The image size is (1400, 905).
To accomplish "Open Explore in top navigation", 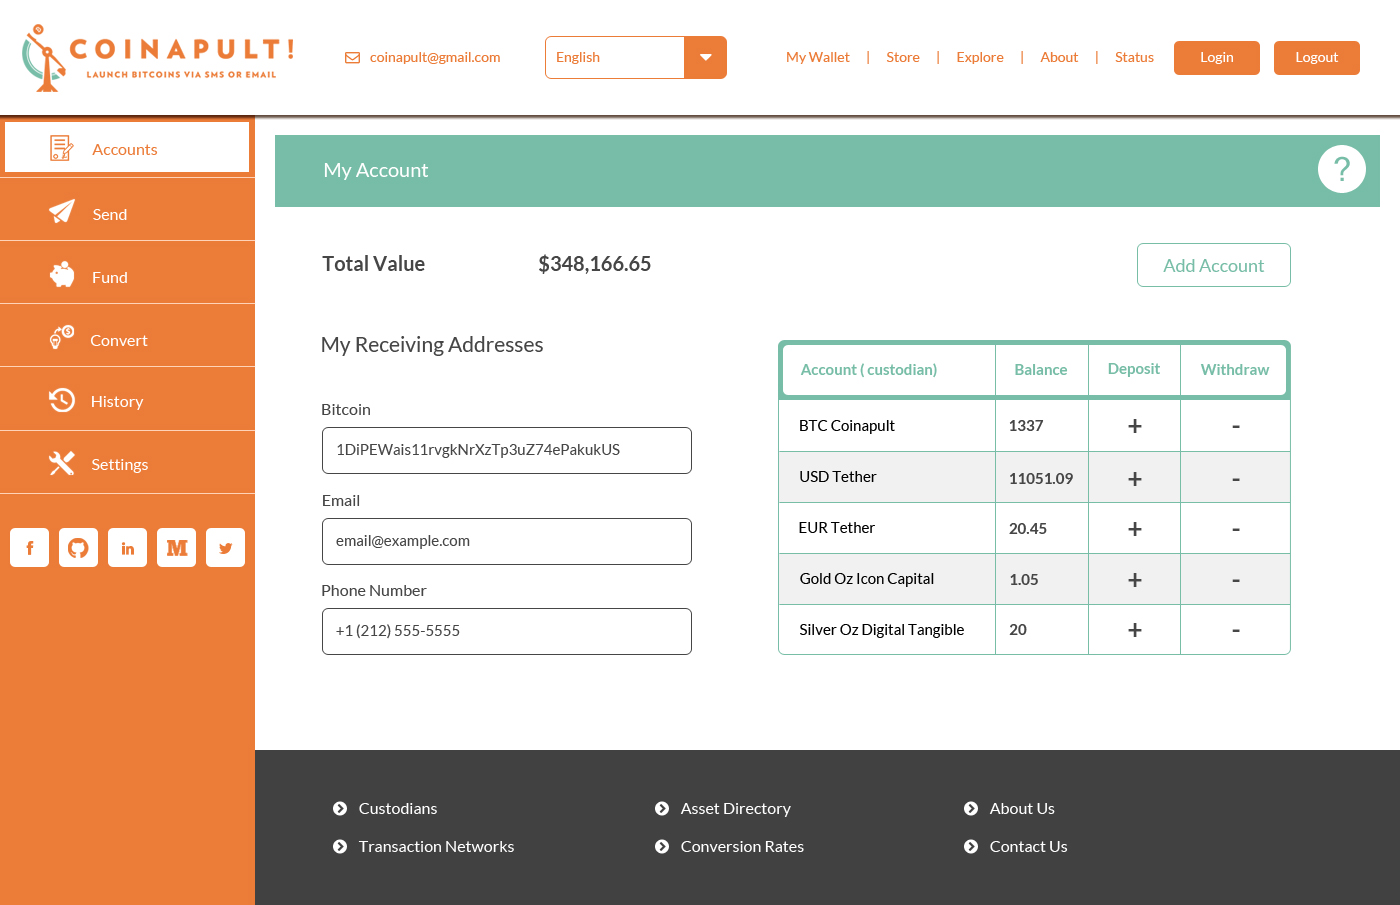I will [x=980, y=57].
